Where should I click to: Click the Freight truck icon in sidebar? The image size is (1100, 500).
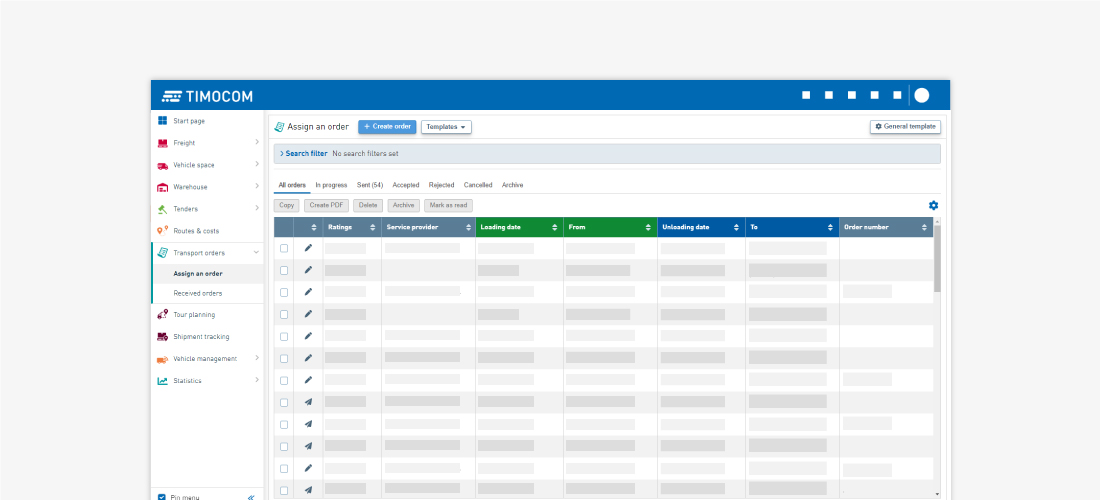162,143
